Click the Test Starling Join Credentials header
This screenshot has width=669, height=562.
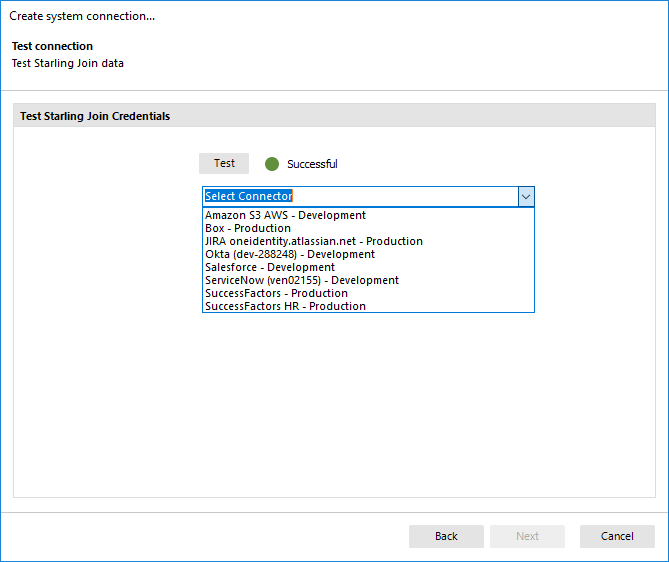pos(95,116)
